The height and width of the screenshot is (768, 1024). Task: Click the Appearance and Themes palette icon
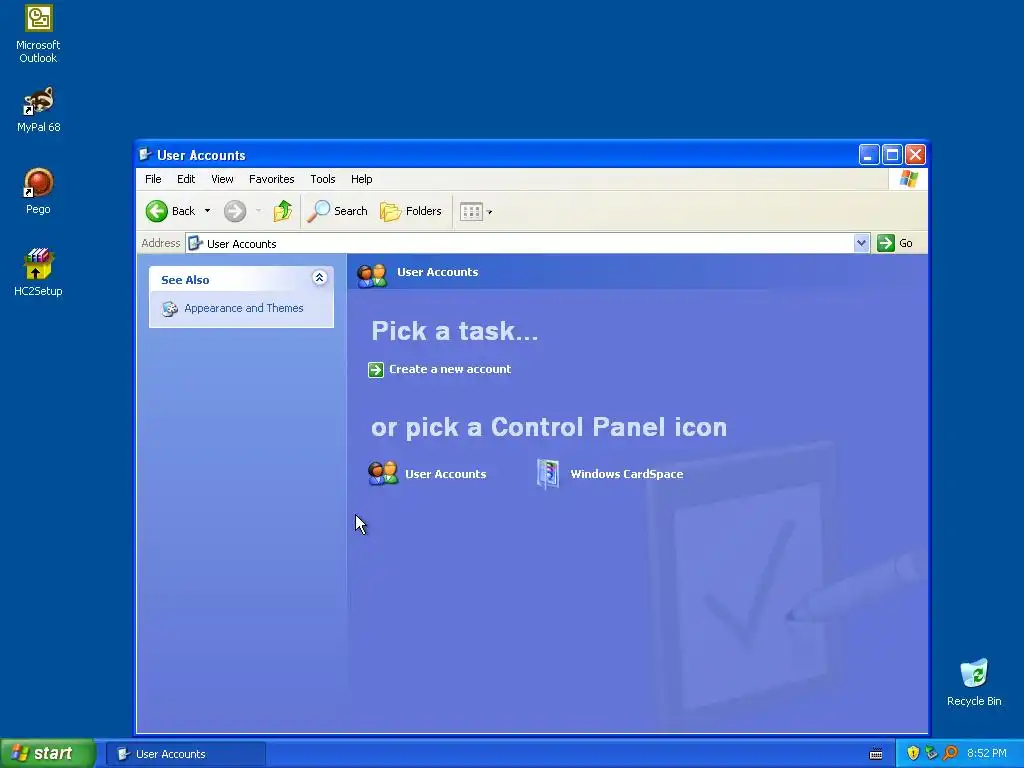coord(170,308)
